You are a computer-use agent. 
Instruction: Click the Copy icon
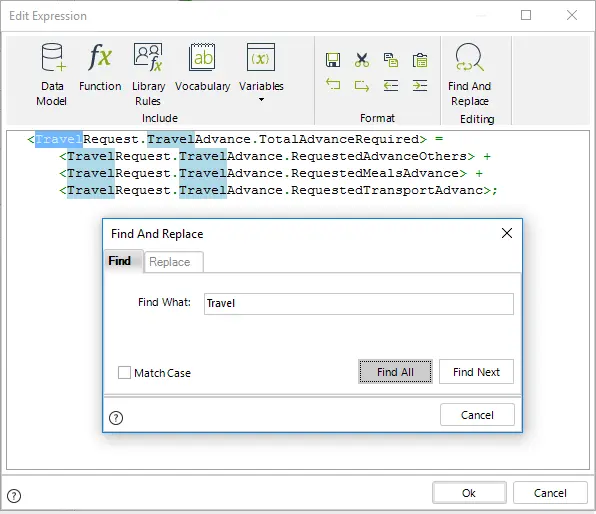pos(391,60)
